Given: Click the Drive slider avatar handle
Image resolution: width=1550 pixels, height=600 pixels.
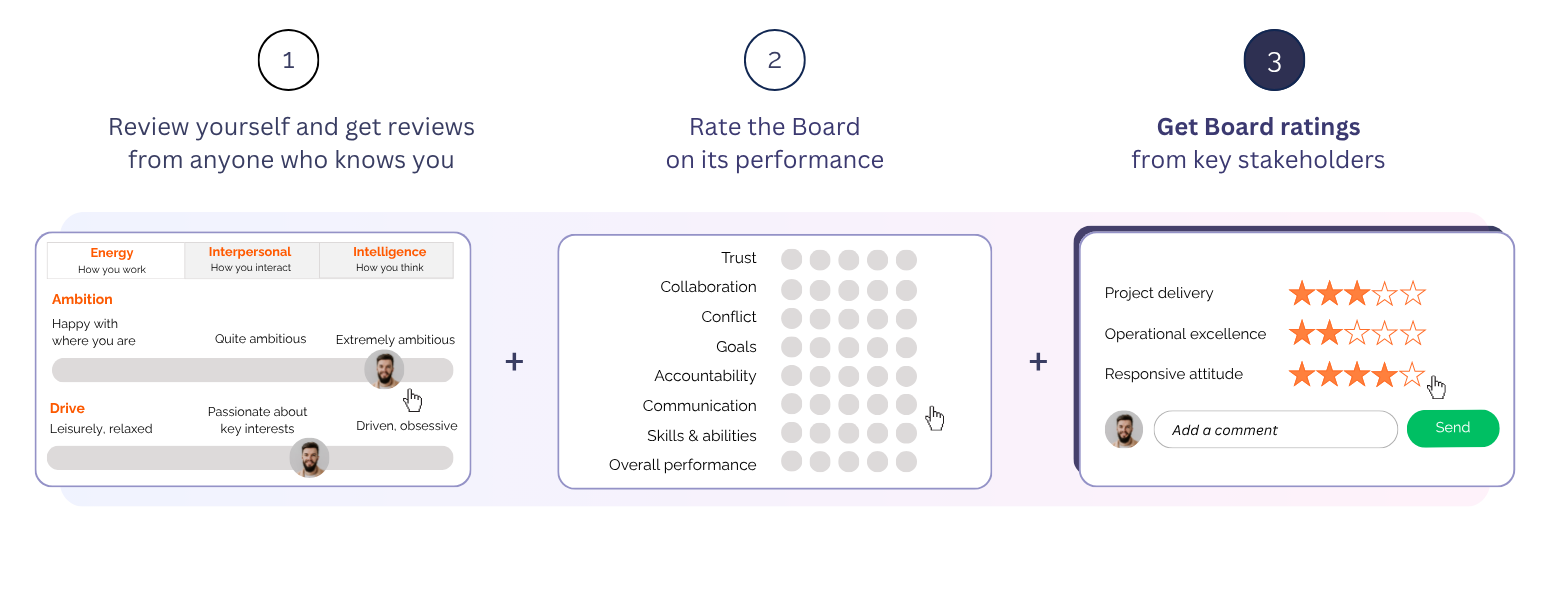Looking at the screenshot, I should click(309, 457).
